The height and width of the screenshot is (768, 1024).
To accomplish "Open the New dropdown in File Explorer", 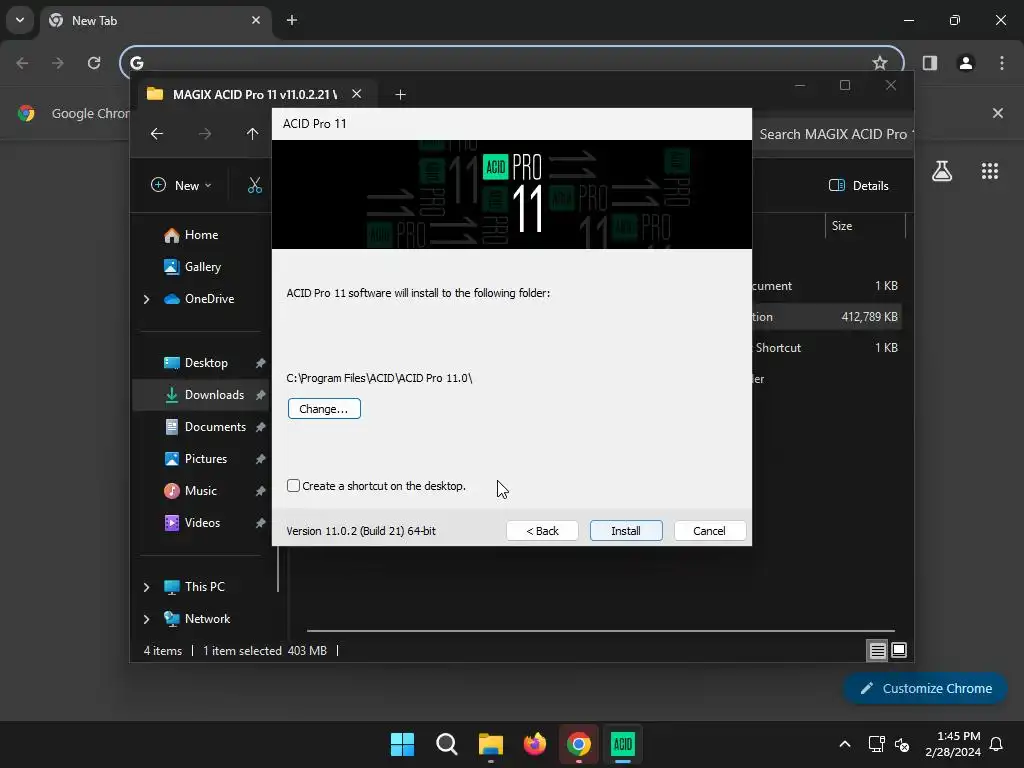I will coord(182,185).
